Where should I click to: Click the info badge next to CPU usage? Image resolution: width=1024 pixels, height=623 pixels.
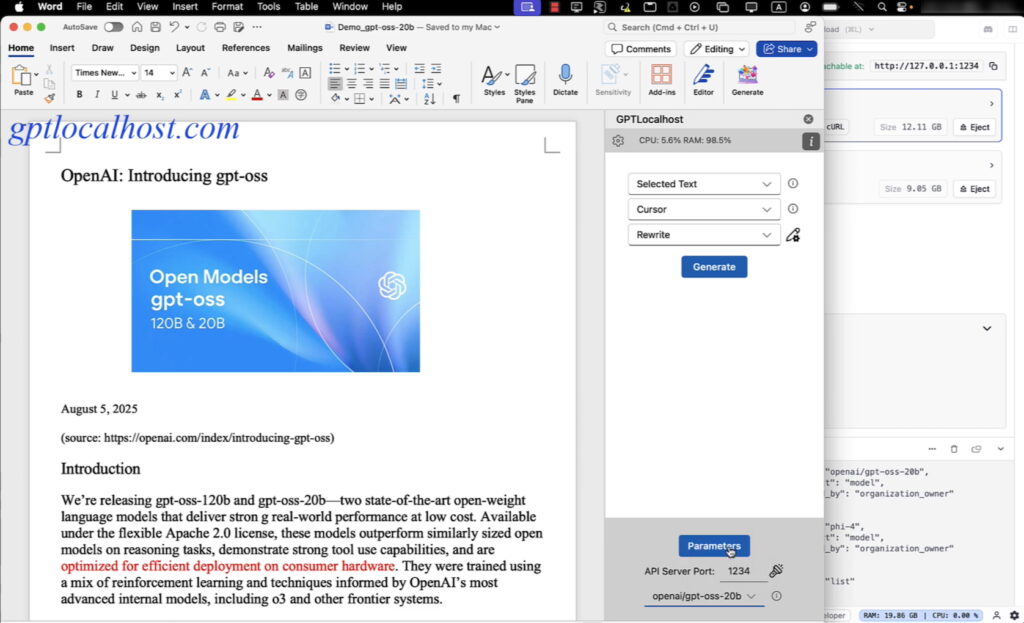[811, 141]
